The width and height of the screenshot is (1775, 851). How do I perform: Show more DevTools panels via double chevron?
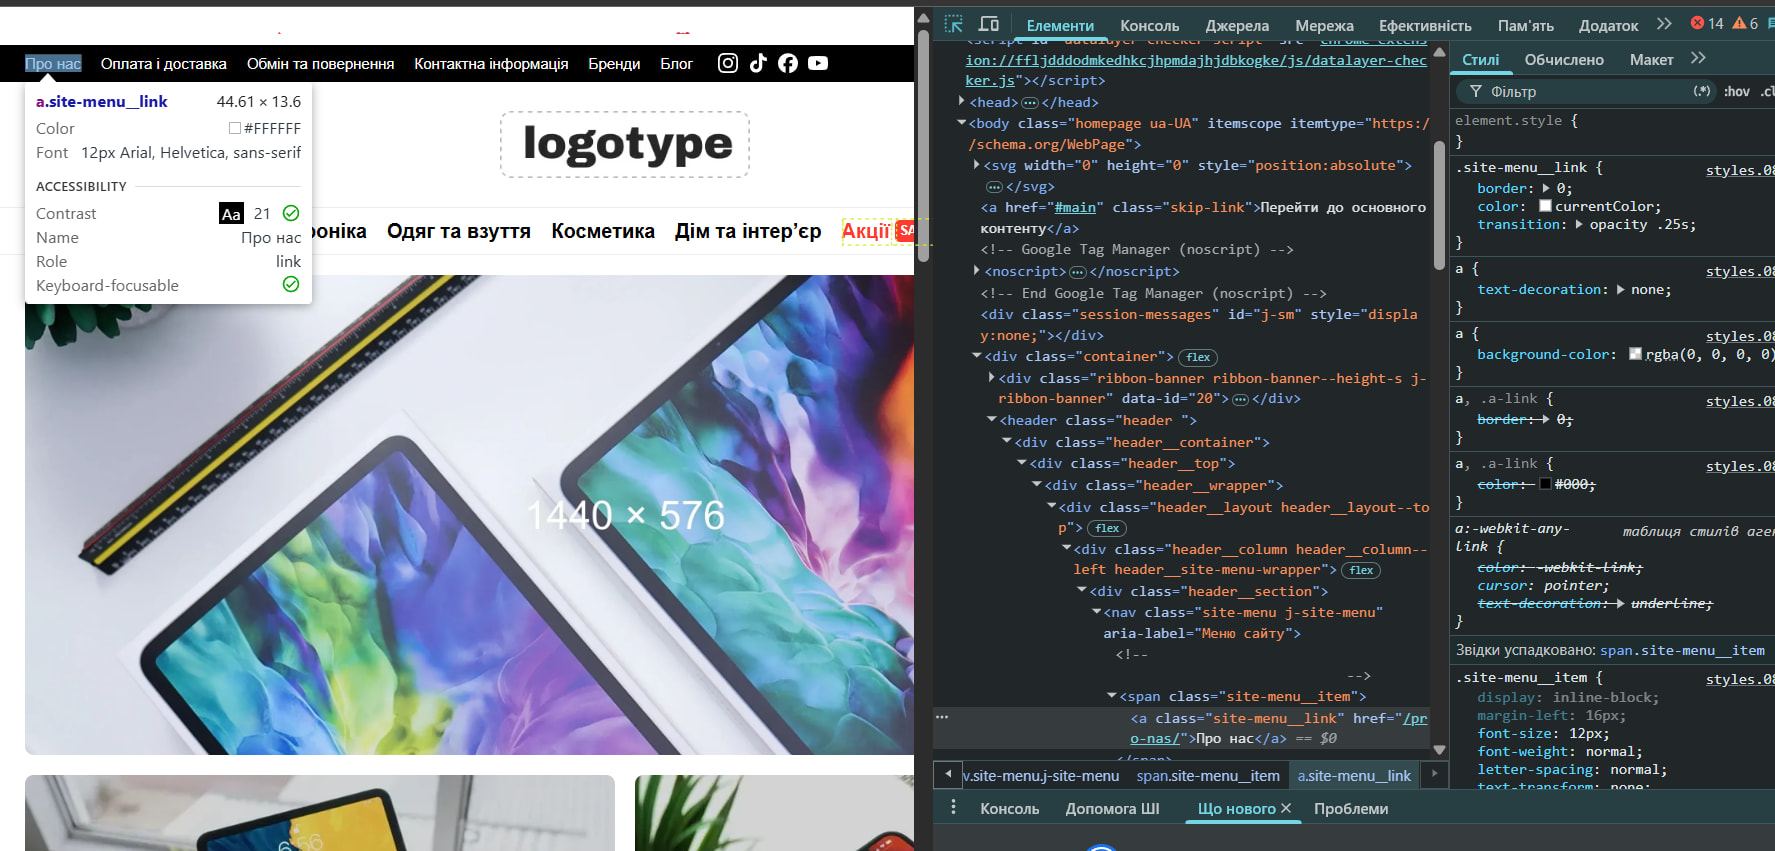[x=1664, y=24]
